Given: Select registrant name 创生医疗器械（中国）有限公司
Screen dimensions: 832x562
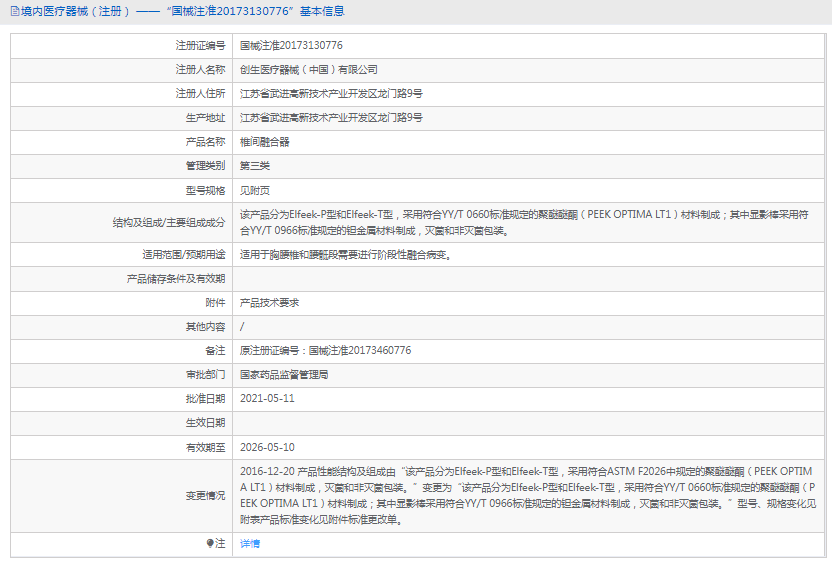Looking at the screenshot, I should tap(309, 70).
